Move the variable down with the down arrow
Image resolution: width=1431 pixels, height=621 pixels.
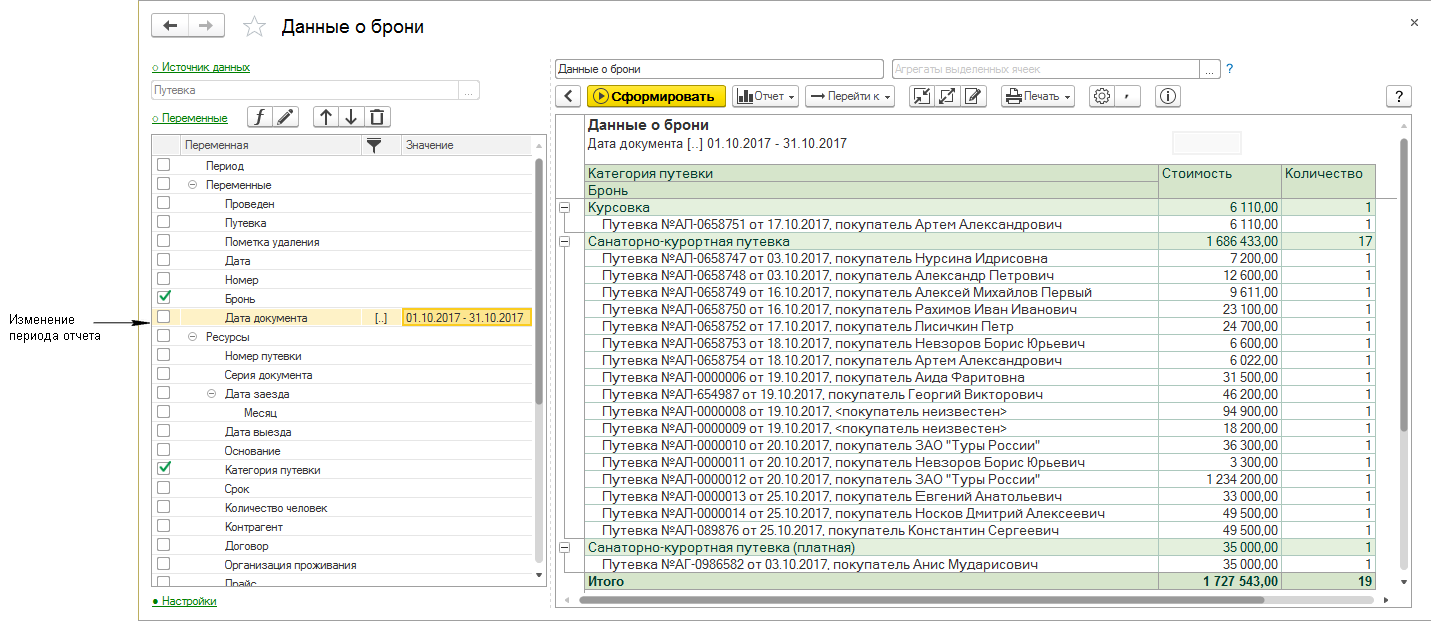(351, 117)
